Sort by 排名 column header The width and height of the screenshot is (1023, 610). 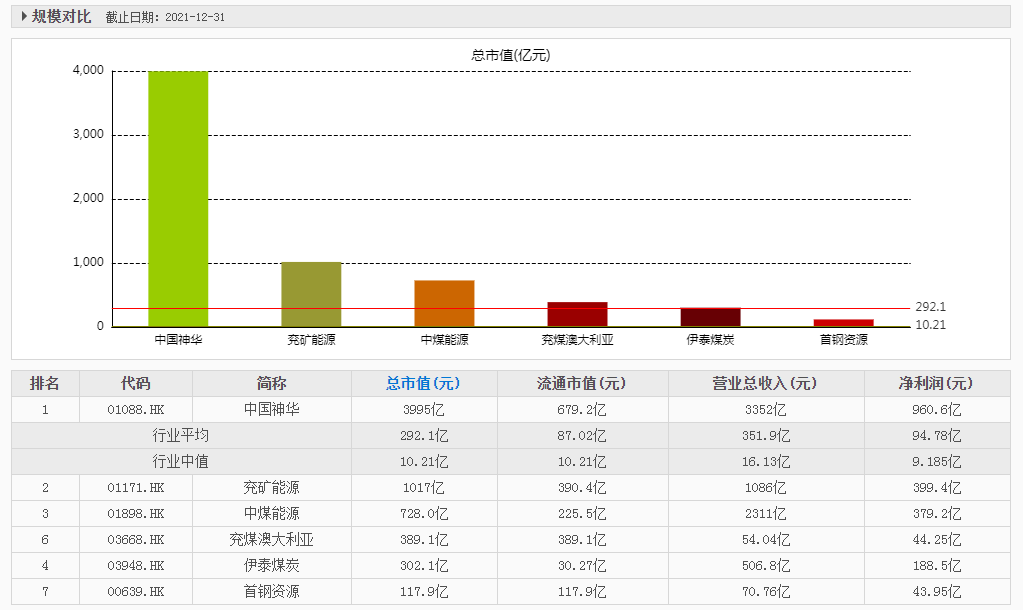[x=45, y=384]
